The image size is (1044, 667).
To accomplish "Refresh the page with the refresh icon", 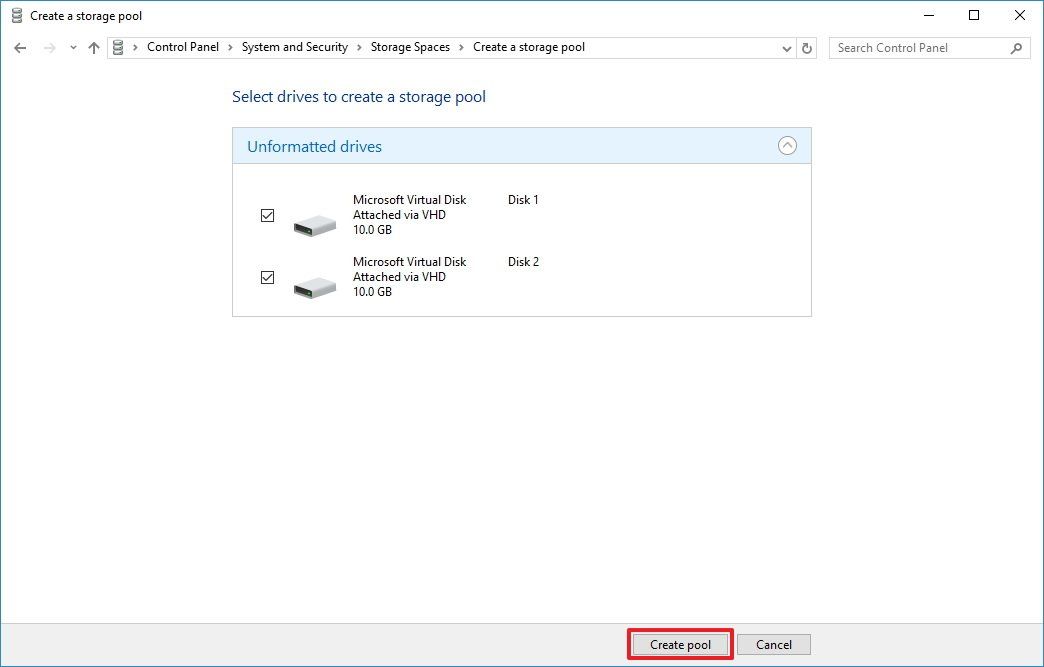I will point(807,47).
